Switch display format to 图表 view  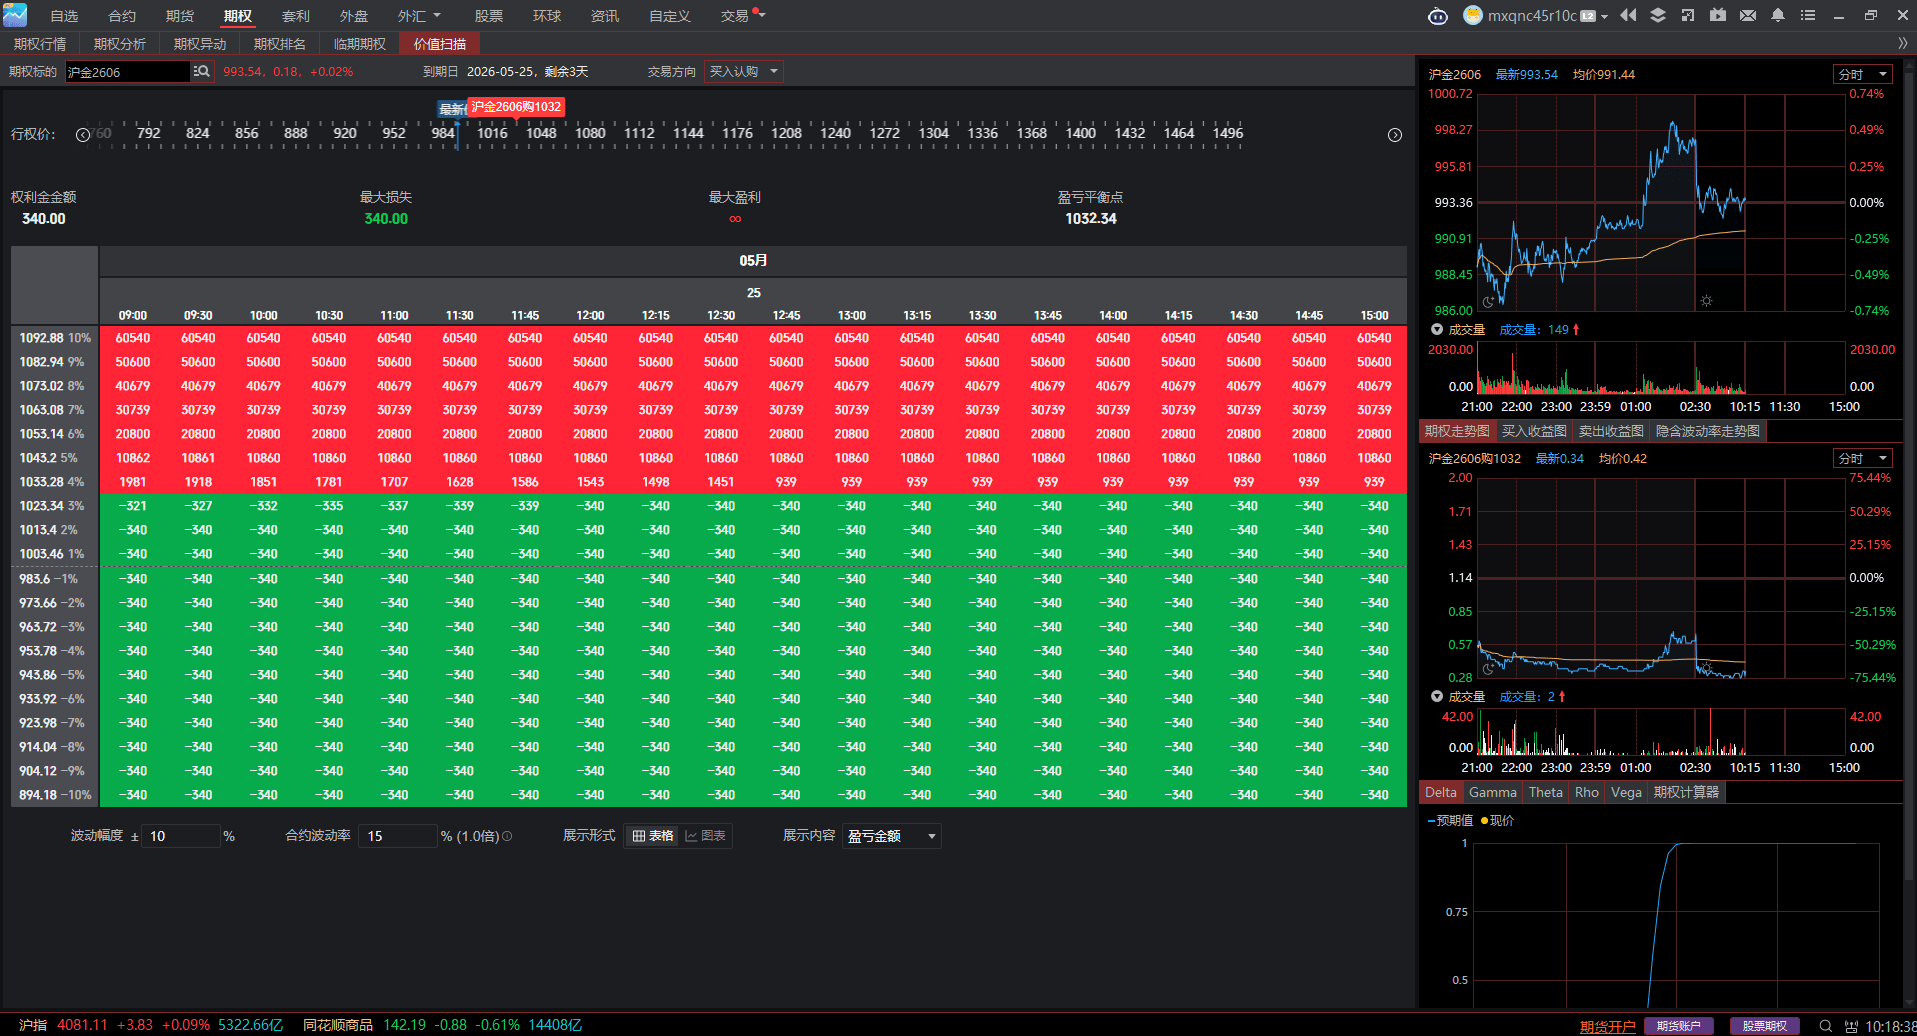click(x=706, y=836)
